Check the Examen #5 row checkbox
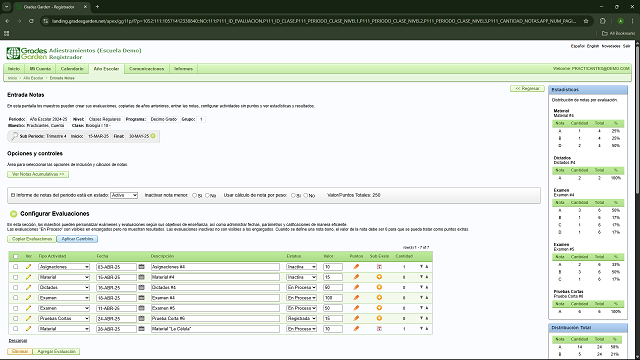 [x=16, y=308]
